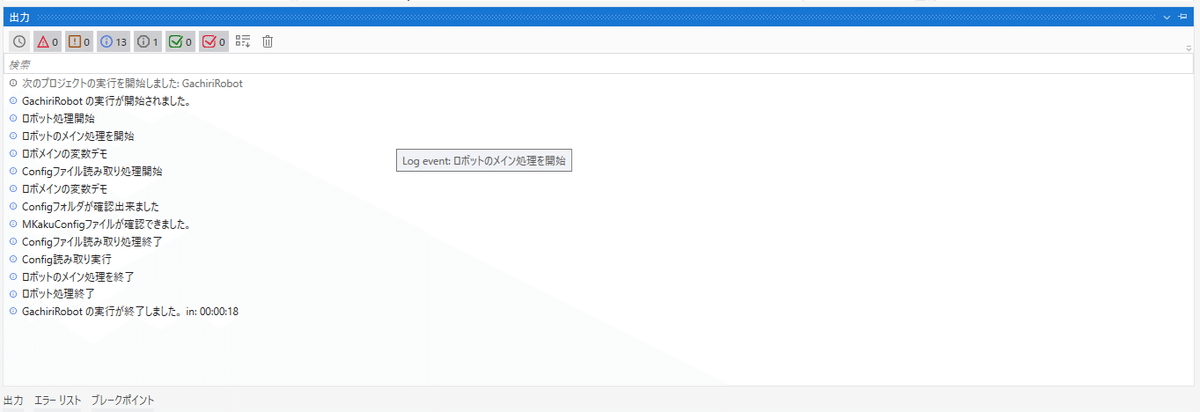Image resolution: width=1200 pixels, height=412 pixels.
Task: Click the auto-hide pin icon in title bar
Action: [x=1183, y=17]
